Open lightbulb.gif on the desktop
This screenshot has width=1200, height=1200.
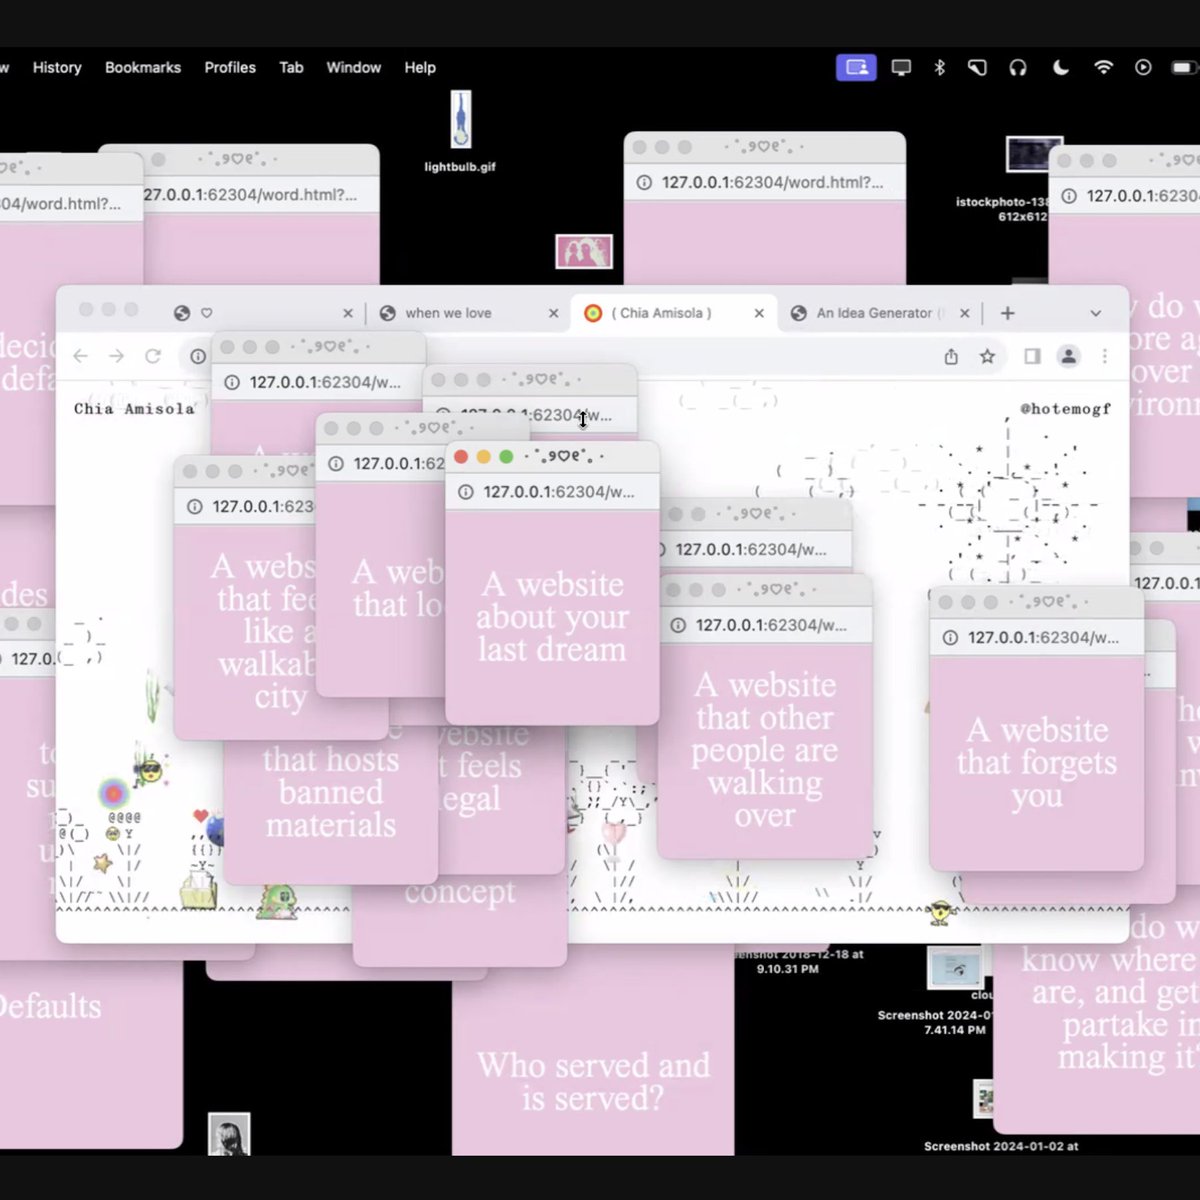point(459,120)
